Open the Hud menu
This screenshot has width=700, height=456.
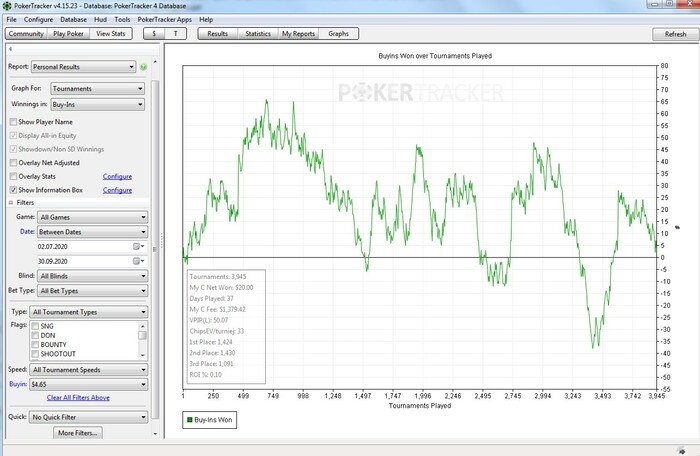100,19
